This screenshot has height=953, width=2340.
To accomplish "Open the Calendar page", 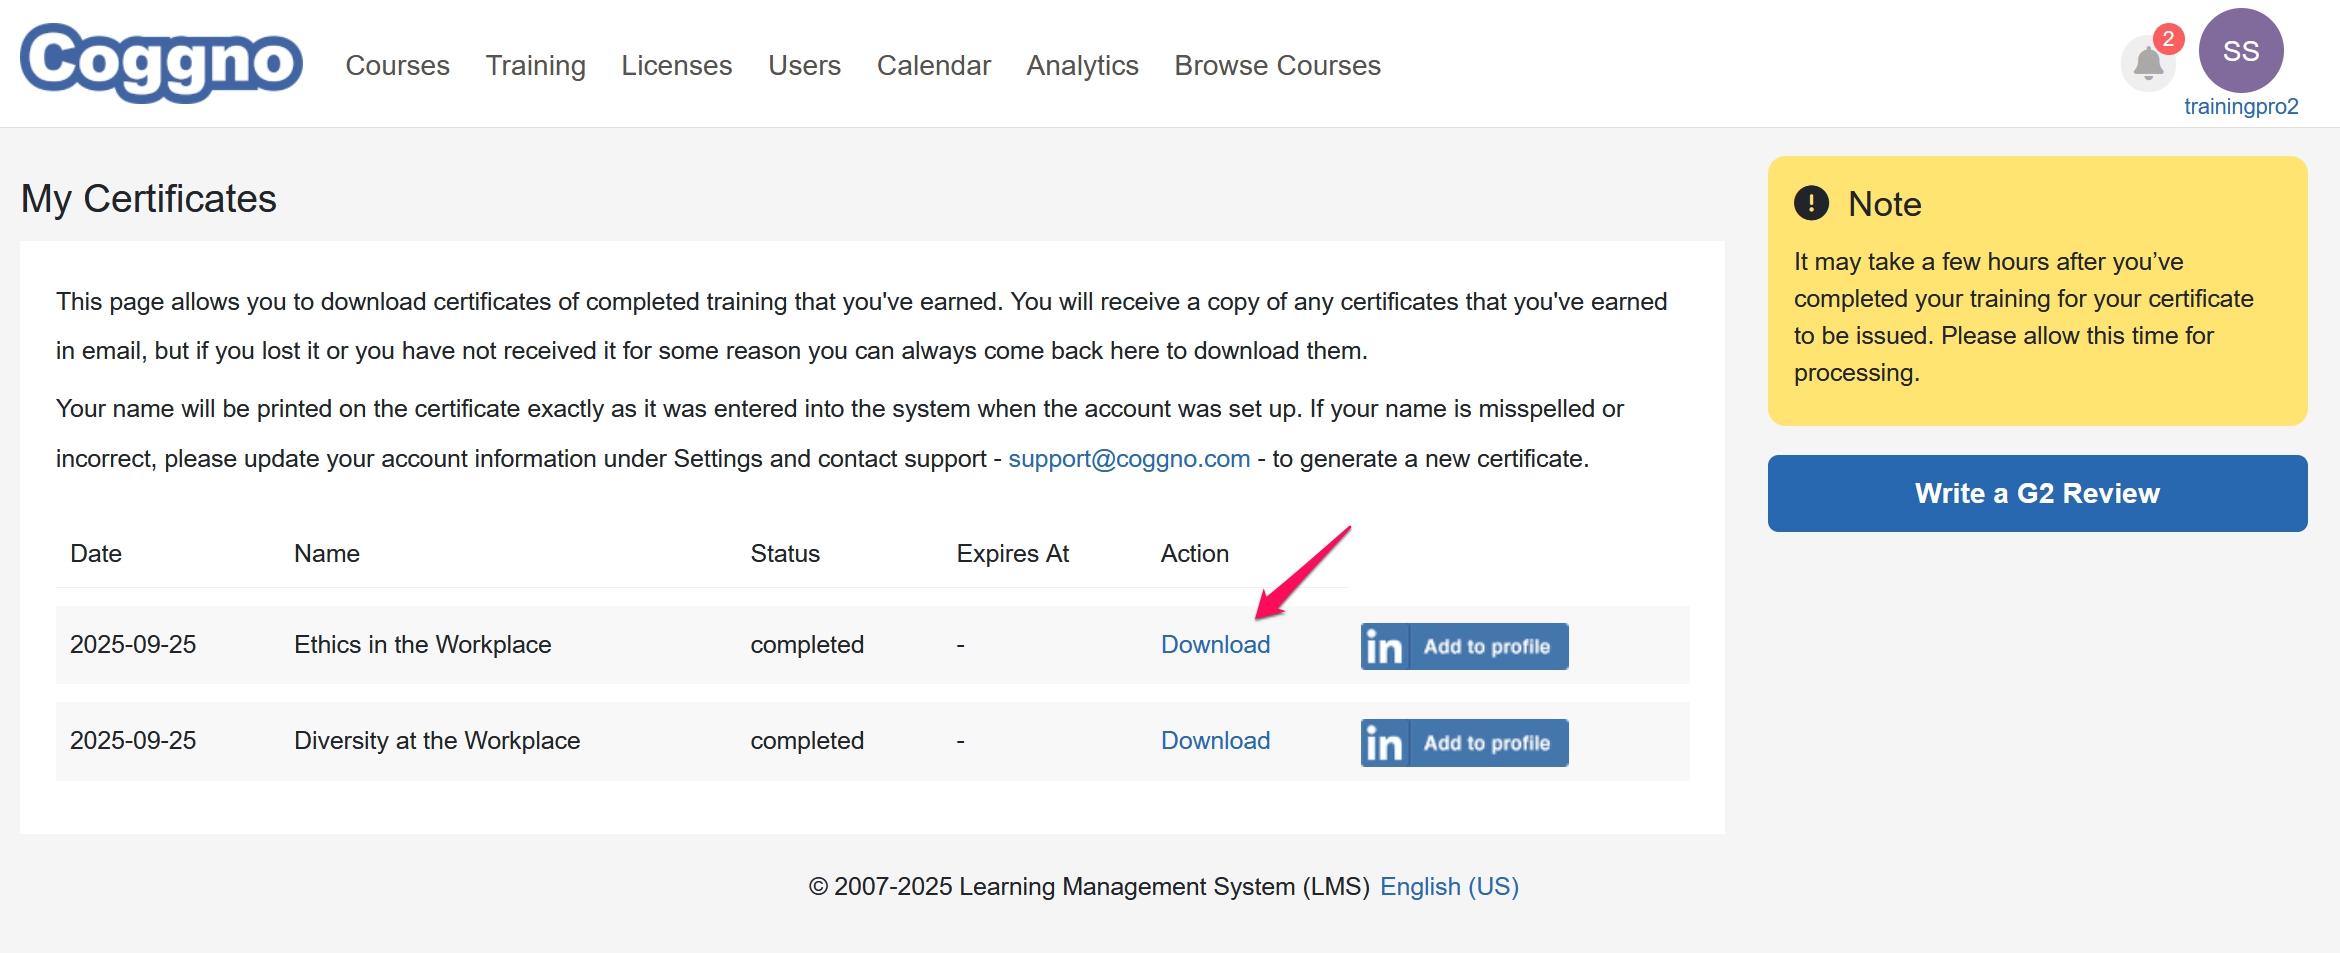I will (x=933, y=65).
